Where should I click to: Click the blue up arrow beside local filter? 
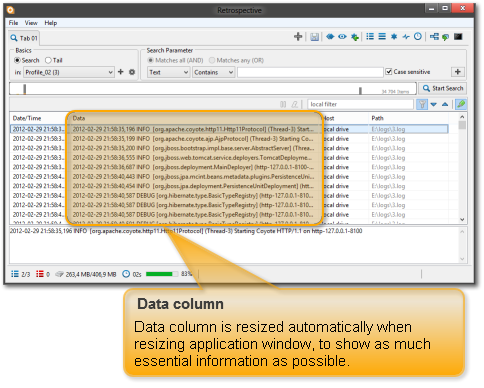tap(445, 104)
